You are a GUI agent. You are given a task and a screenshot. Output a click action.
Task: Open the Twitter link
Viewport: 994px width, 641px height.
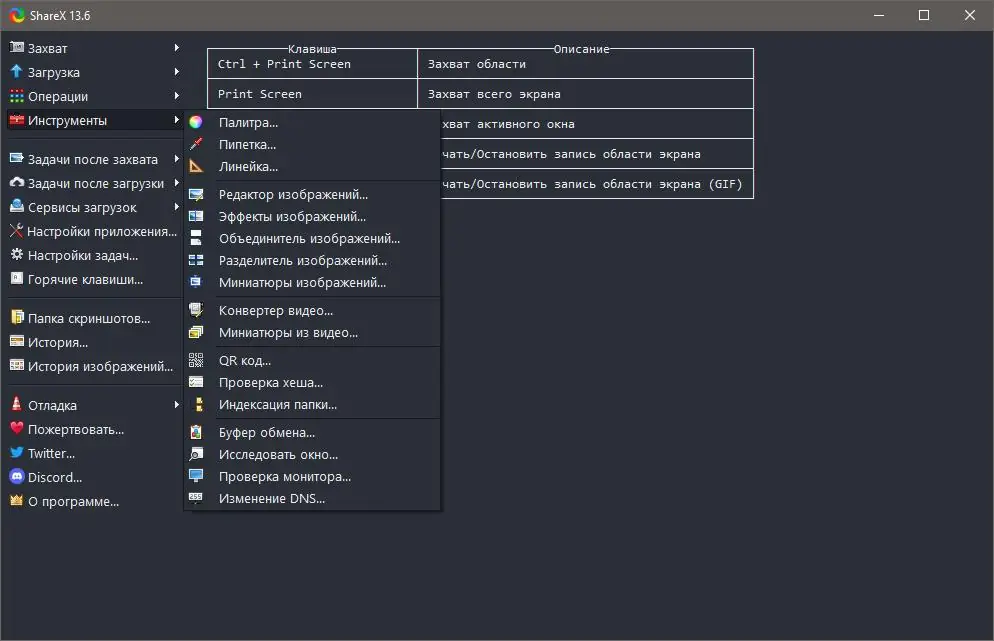45,453
